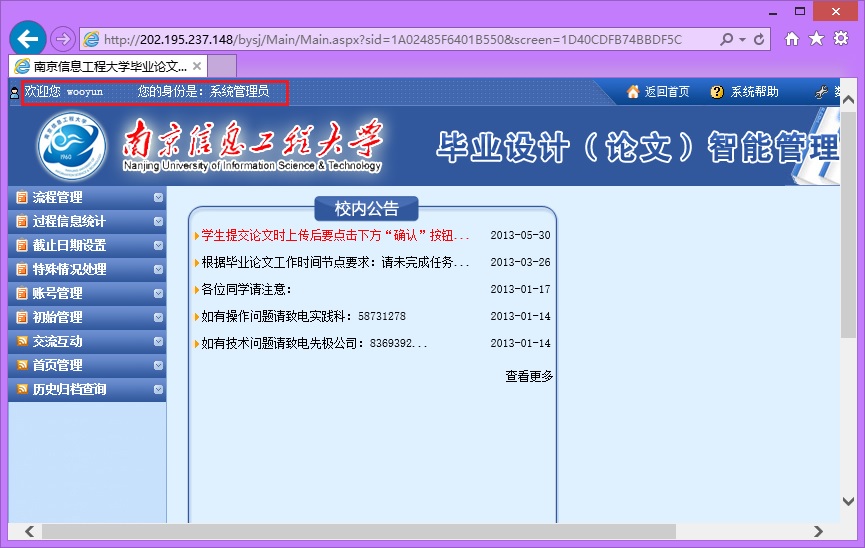Click the horizontal scrollbar right arrow
This screenshot has width=865, height=548.
click(819, 531)
